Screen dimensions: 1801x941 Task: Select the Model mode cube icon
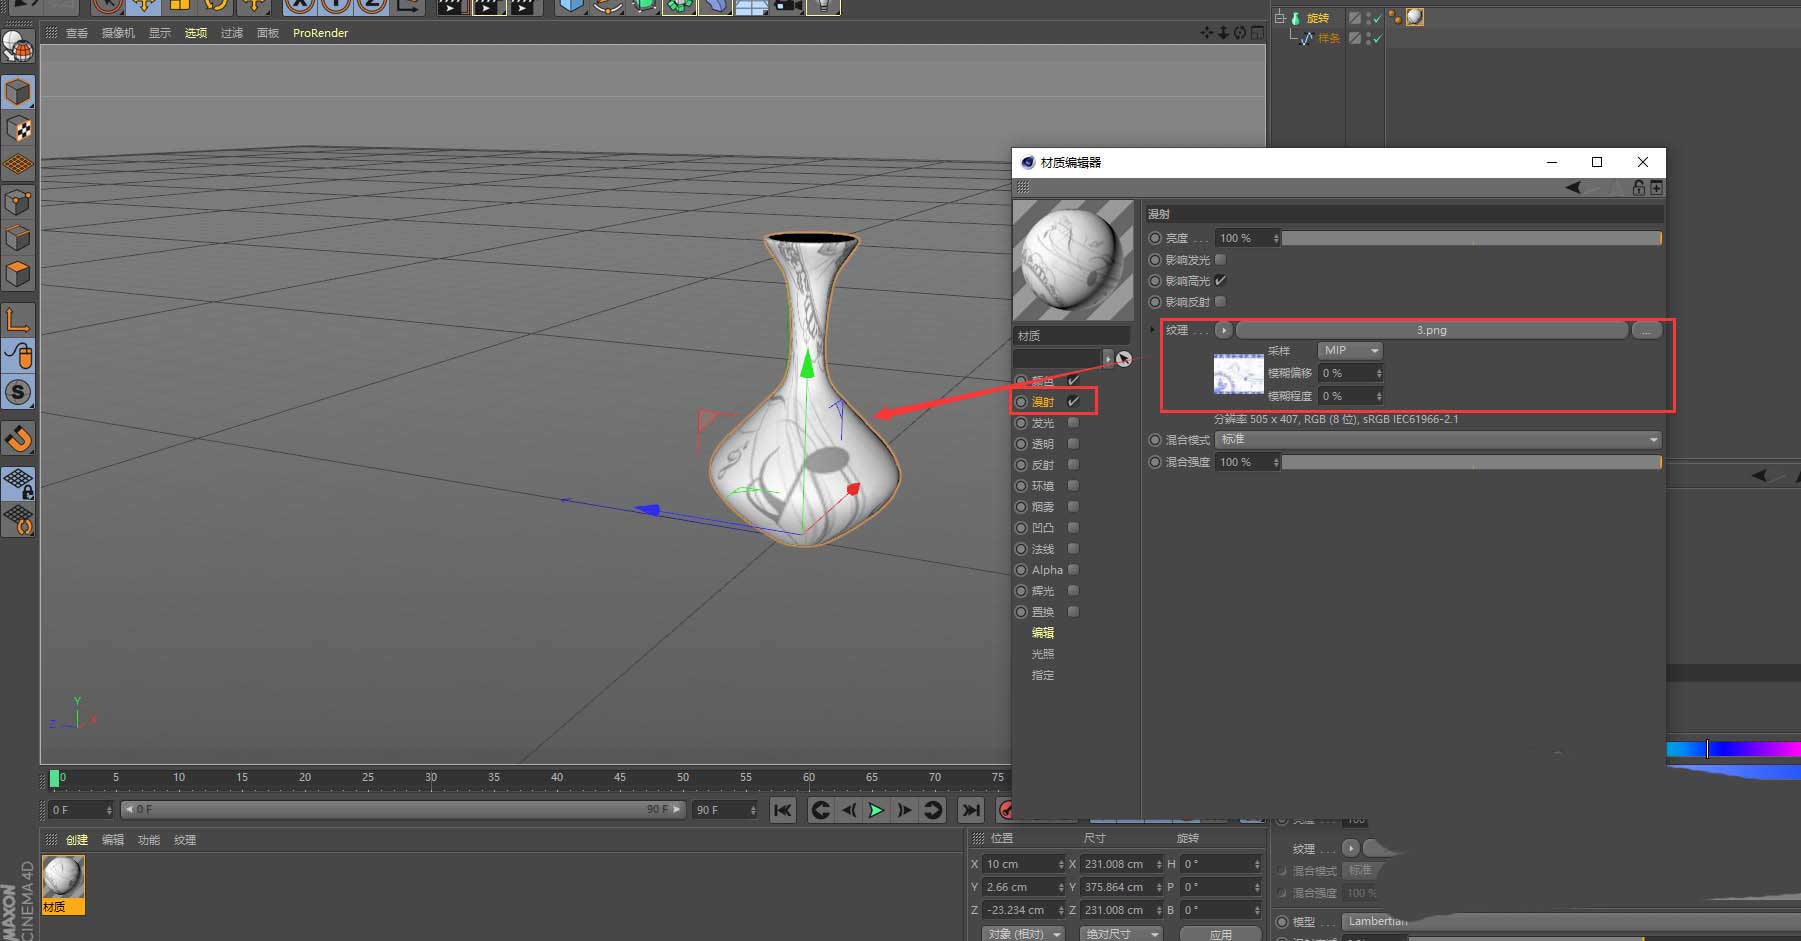(18, 92)
